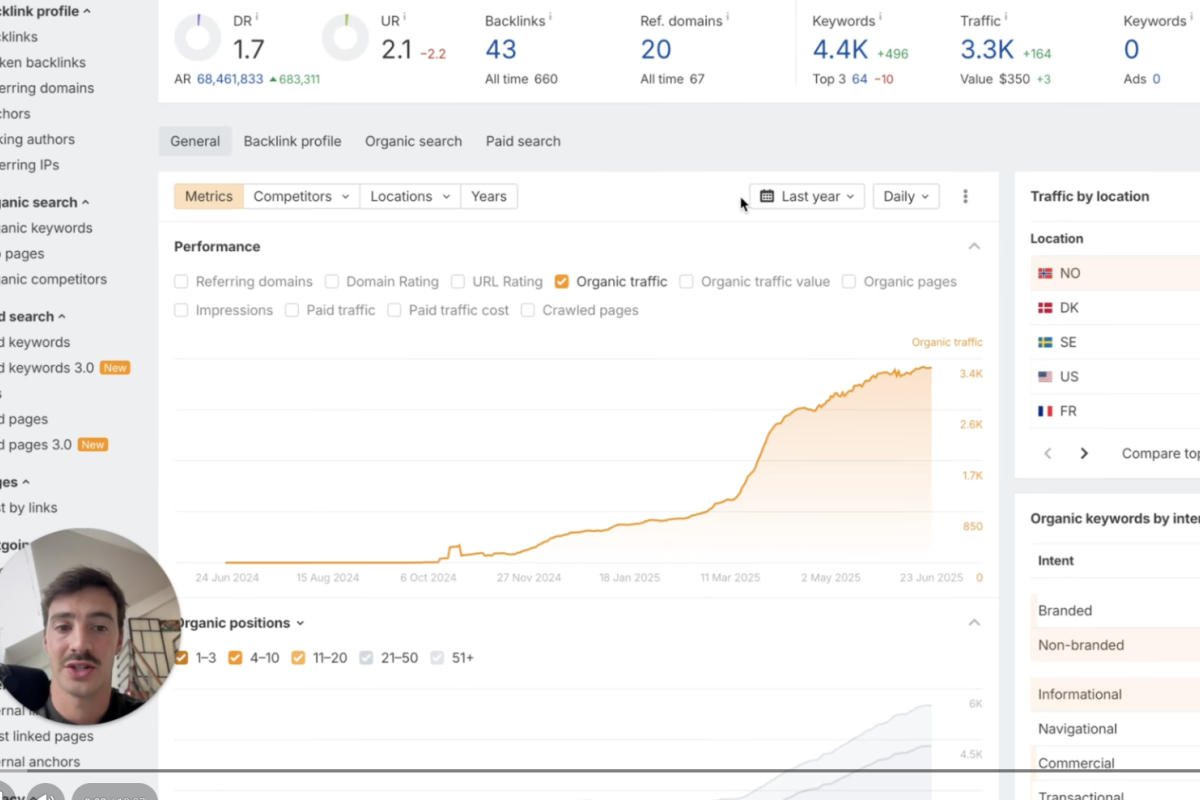Switch to the Backlink profile tab
1200x800 pixels.
[292, 141]
